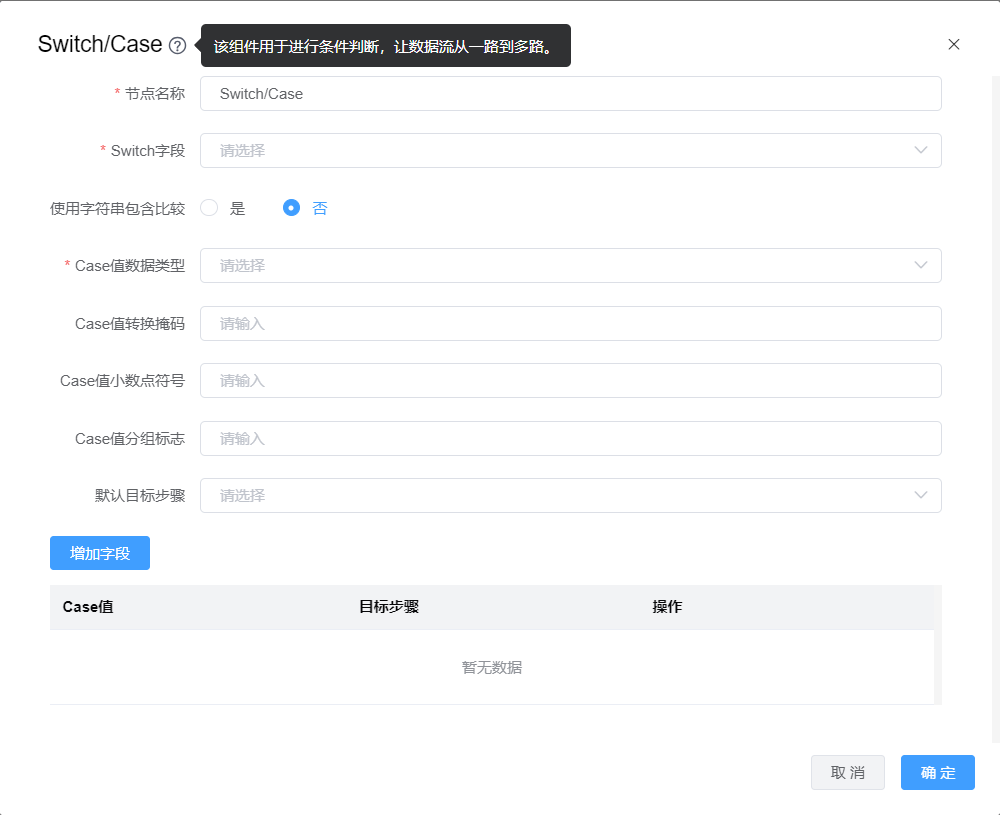Close the Switch/Case dialog with X icon
This screenshot has width=1000, height=815.
pyautogui.click(x=953, y=44)
